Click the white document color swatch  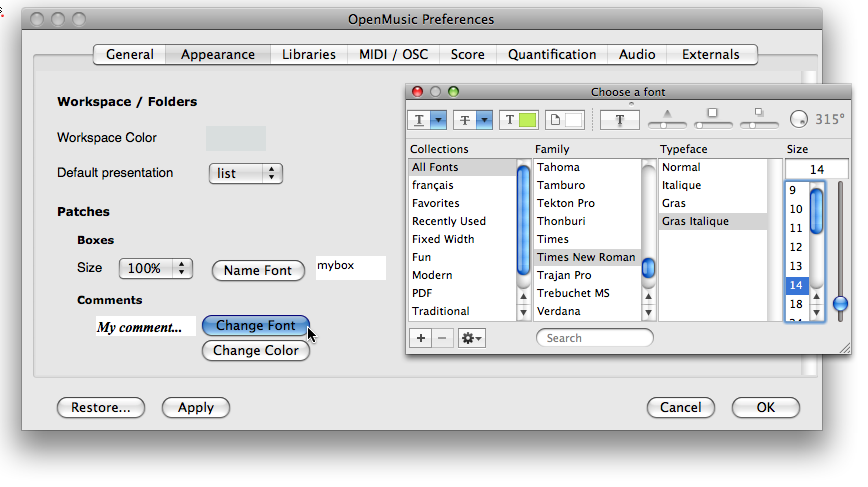point(574,120)
